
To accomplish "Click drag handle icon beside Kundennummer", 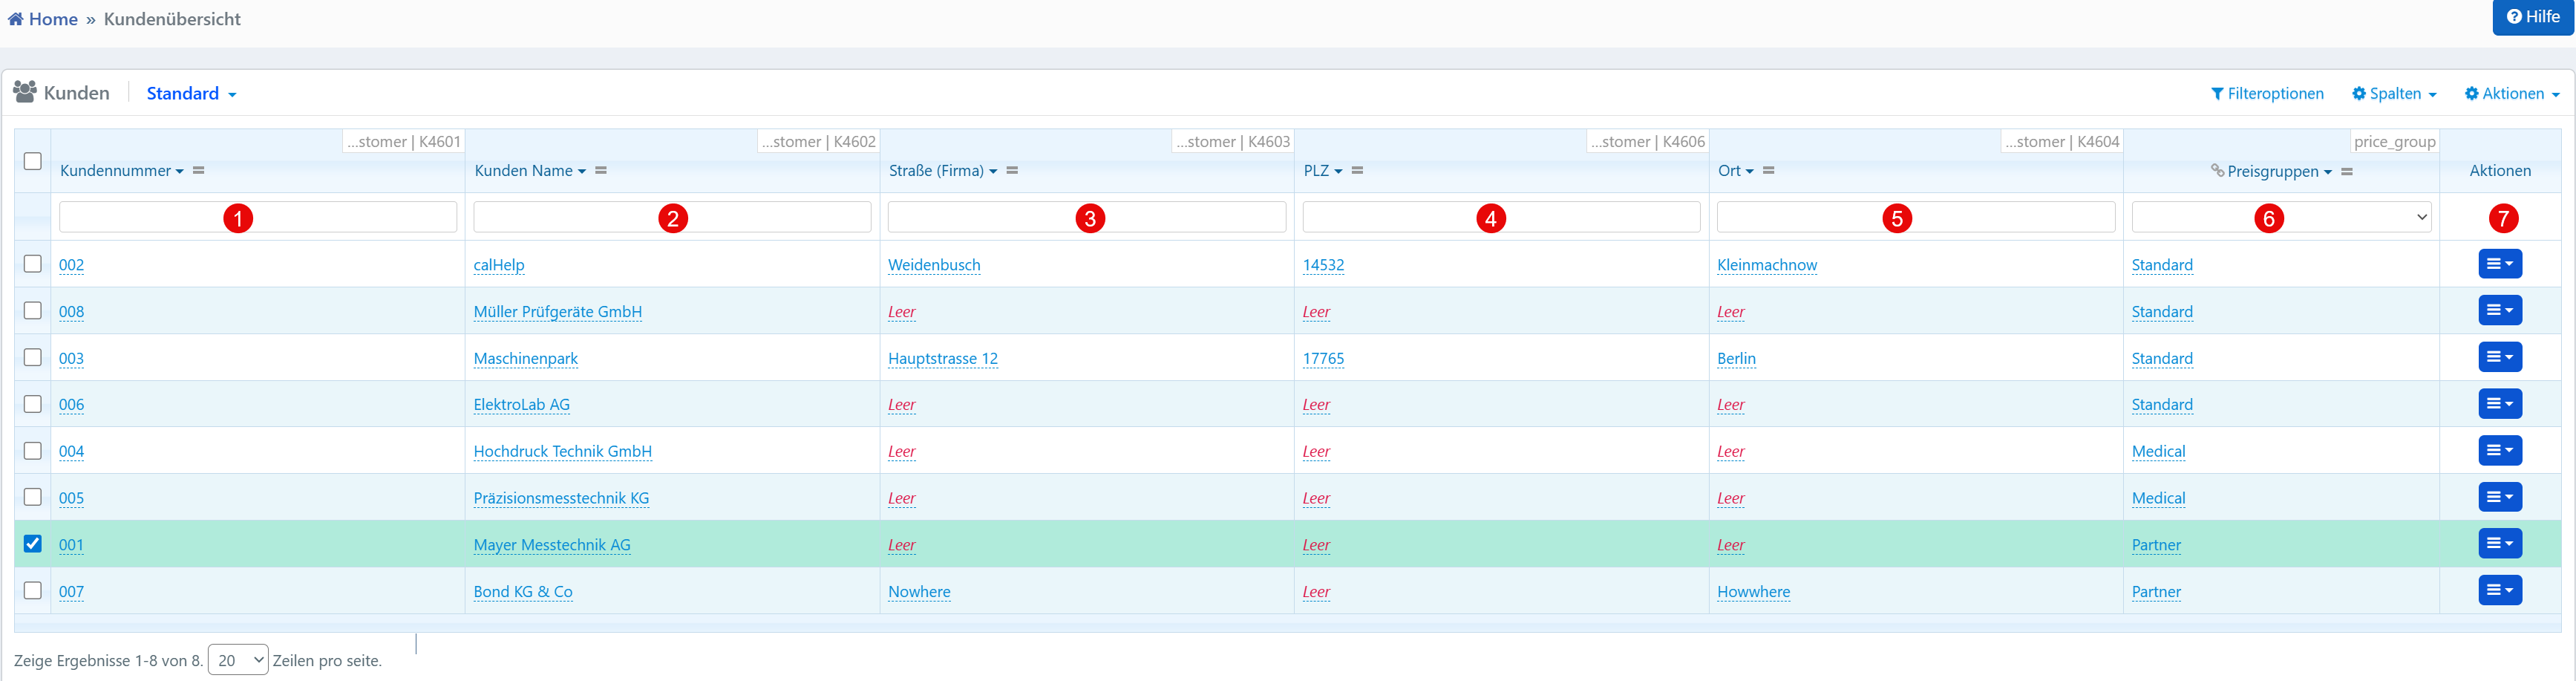I will coord(199,171).
